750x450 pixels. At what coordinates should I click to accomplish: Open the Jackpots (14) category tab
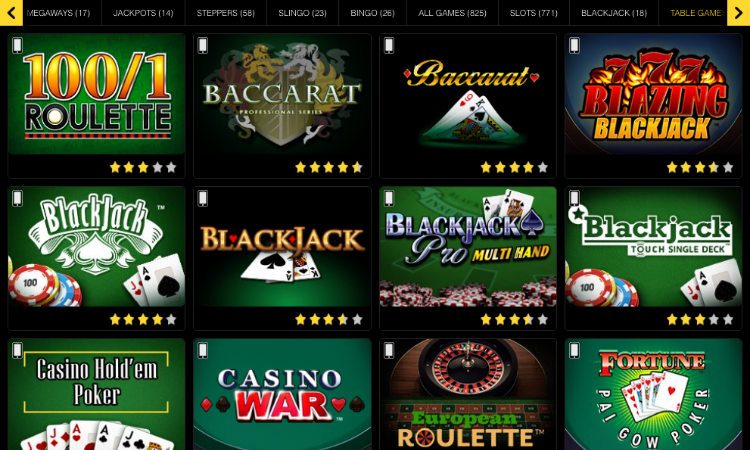pos(143,13)
